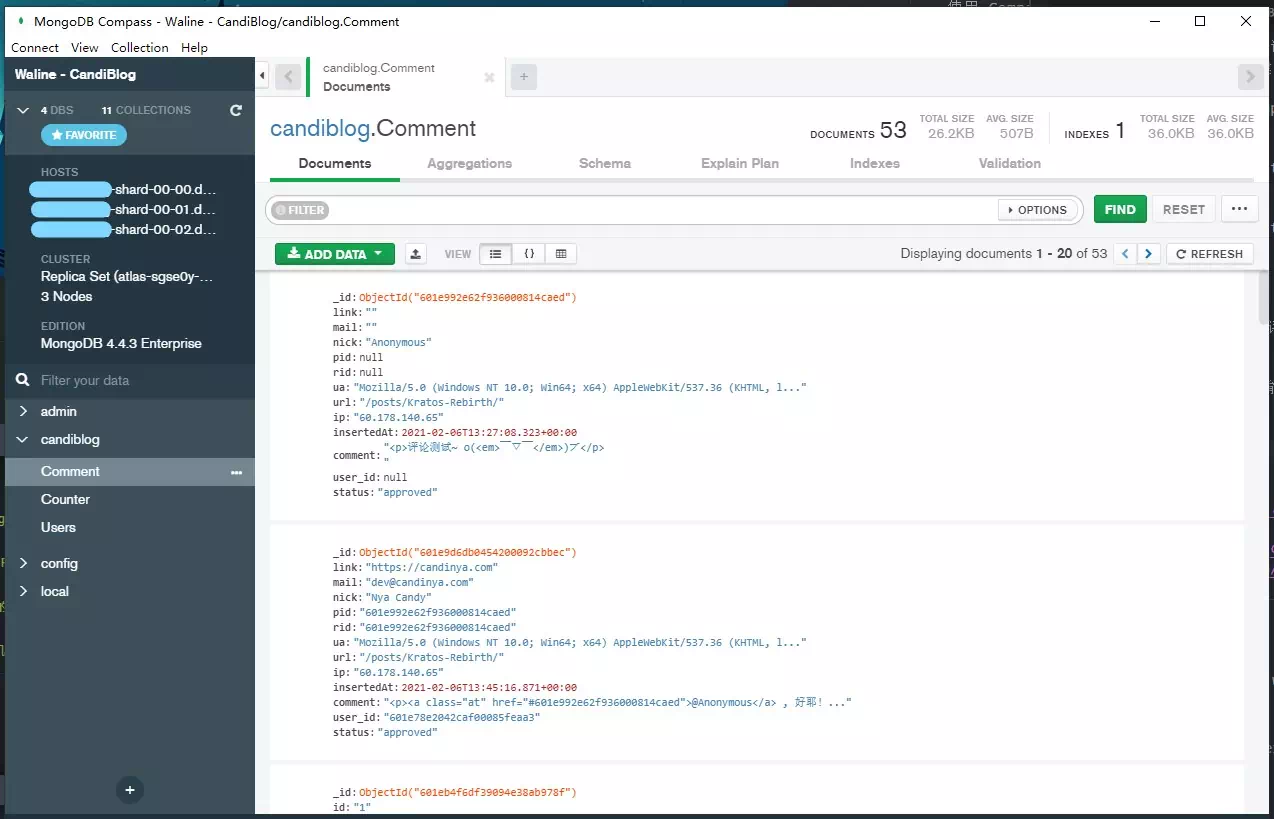Open the Indexes tab
The image size is (1274, 819).
(875, 163)
